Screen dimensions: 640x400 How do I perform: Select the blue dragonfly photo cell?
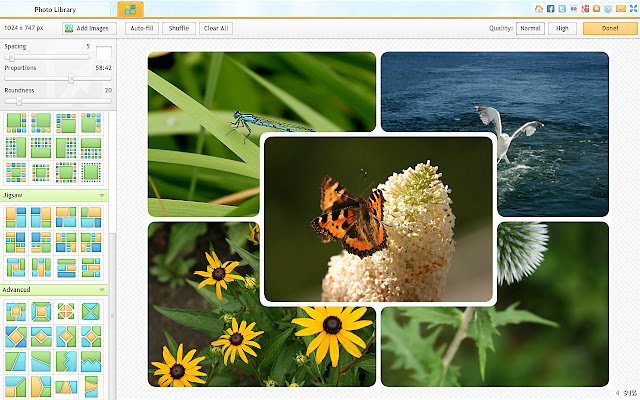pyautogui.click(x=204, y=133)
